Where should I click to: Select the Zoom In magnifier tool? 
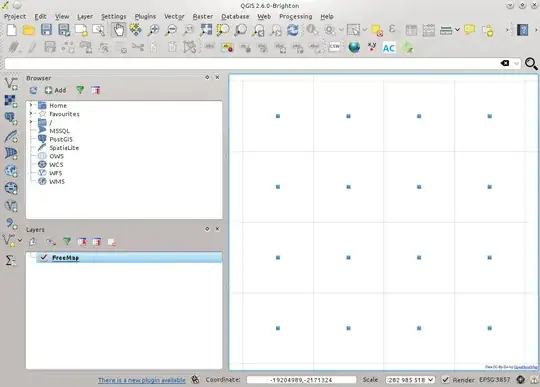153,30
